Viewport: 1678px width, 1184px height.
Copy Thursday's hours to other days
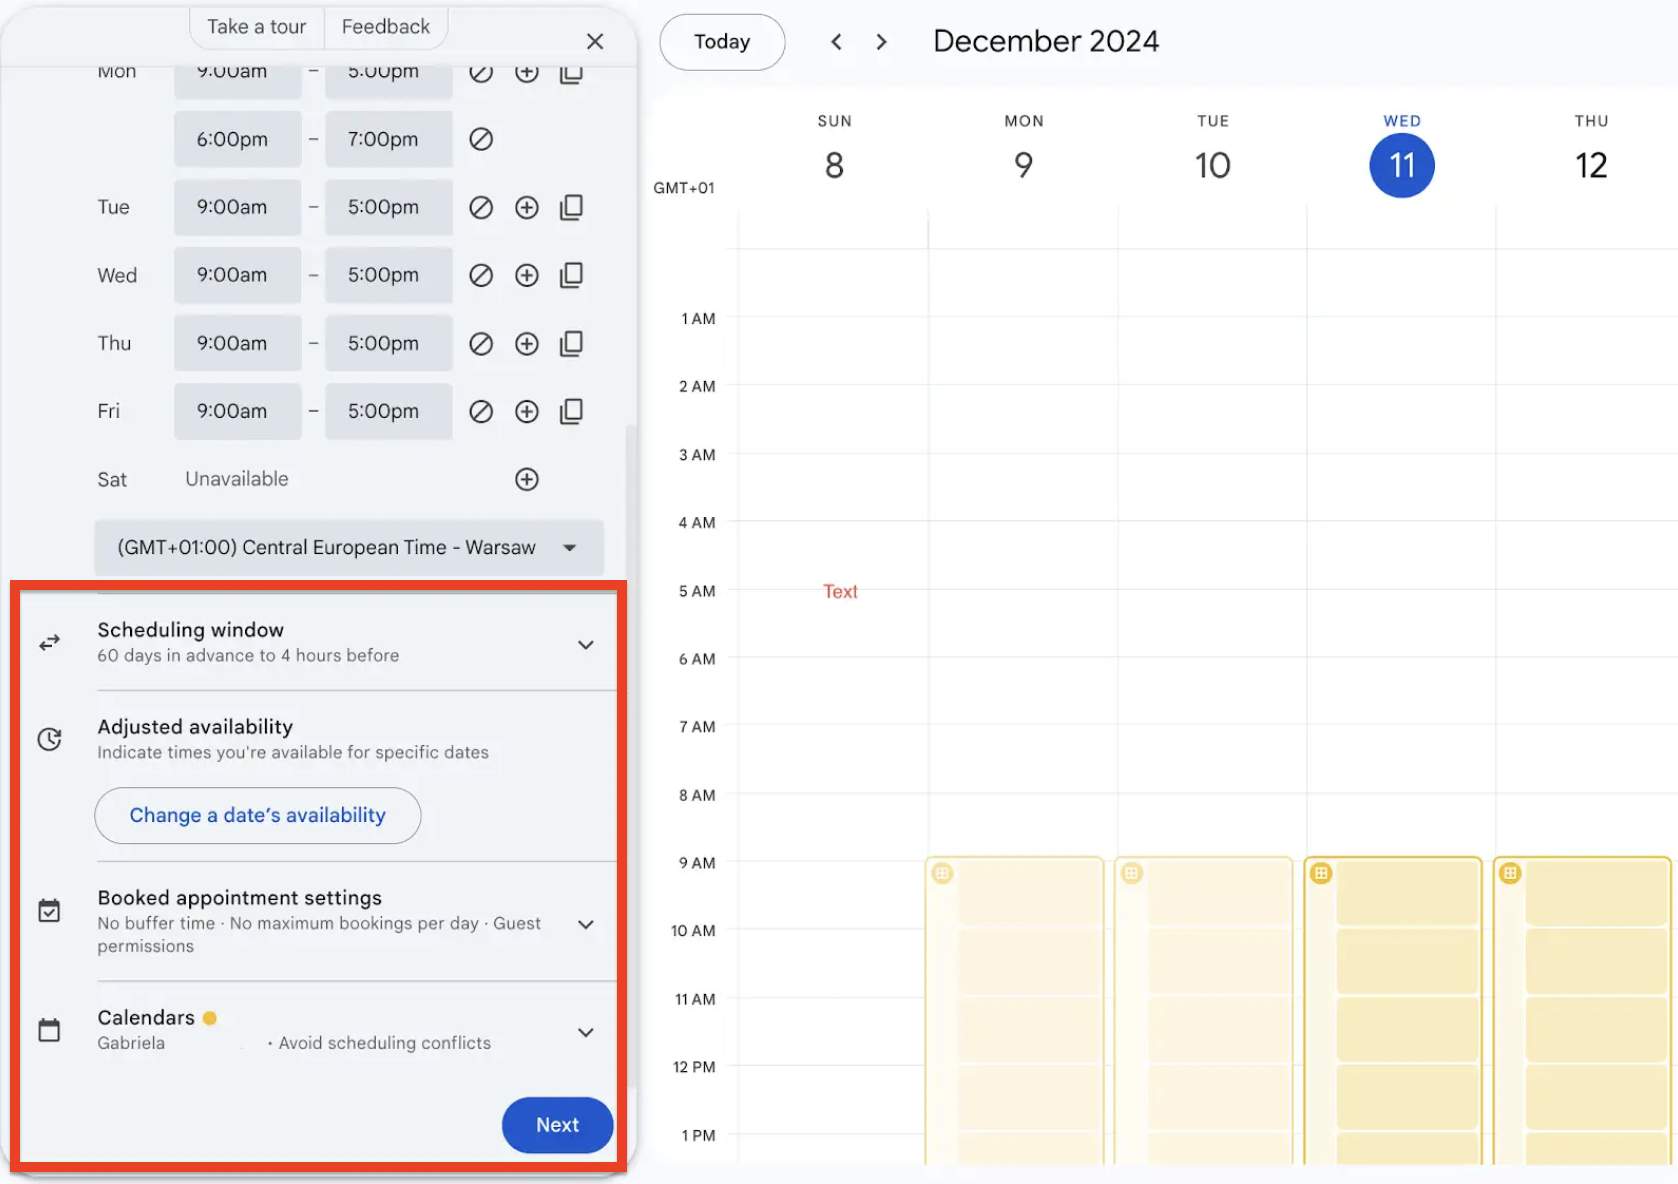tap(572, 343)
